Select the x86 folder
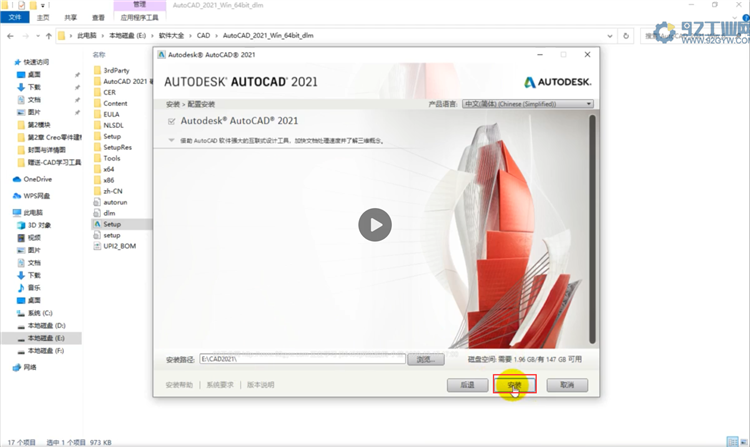Screen dimensions: 750x447 click(x=109, y=180)
